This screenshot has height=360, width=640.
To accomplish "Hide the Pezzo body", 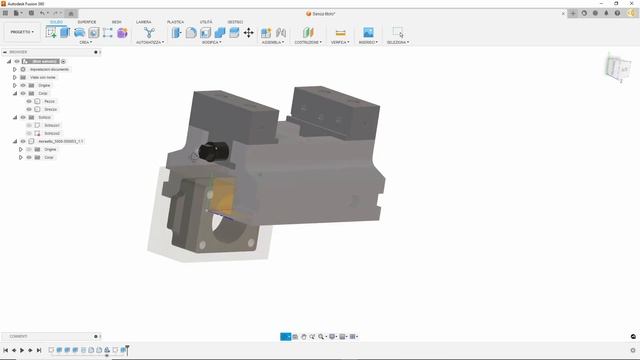I will [x=29, y=101].
